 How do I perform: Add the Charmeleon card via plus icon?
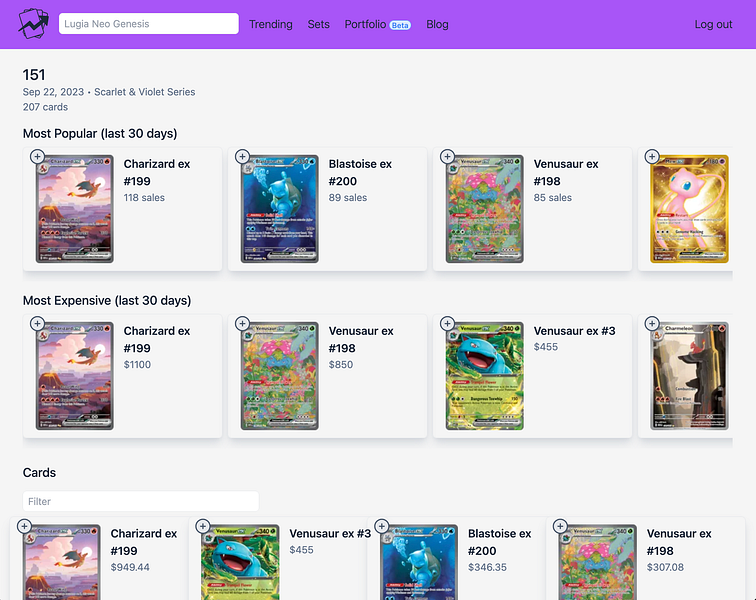[652, 323]
